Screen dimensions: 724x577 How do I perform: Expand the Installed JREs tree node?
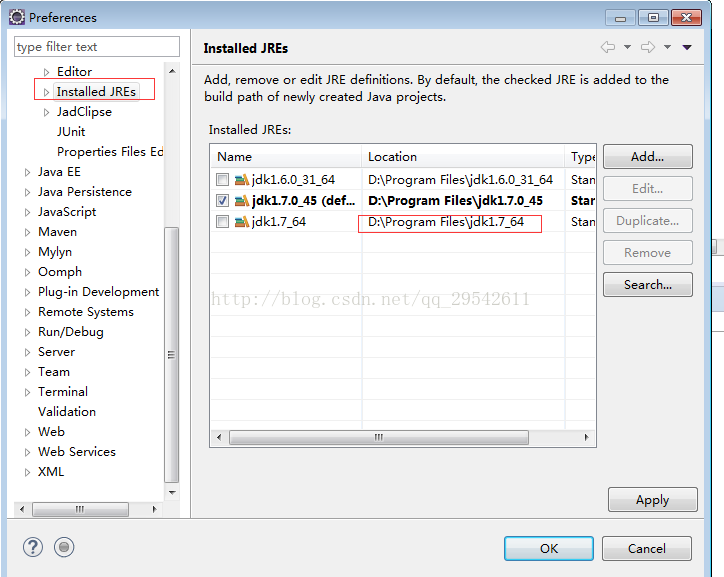click(46, 92)
